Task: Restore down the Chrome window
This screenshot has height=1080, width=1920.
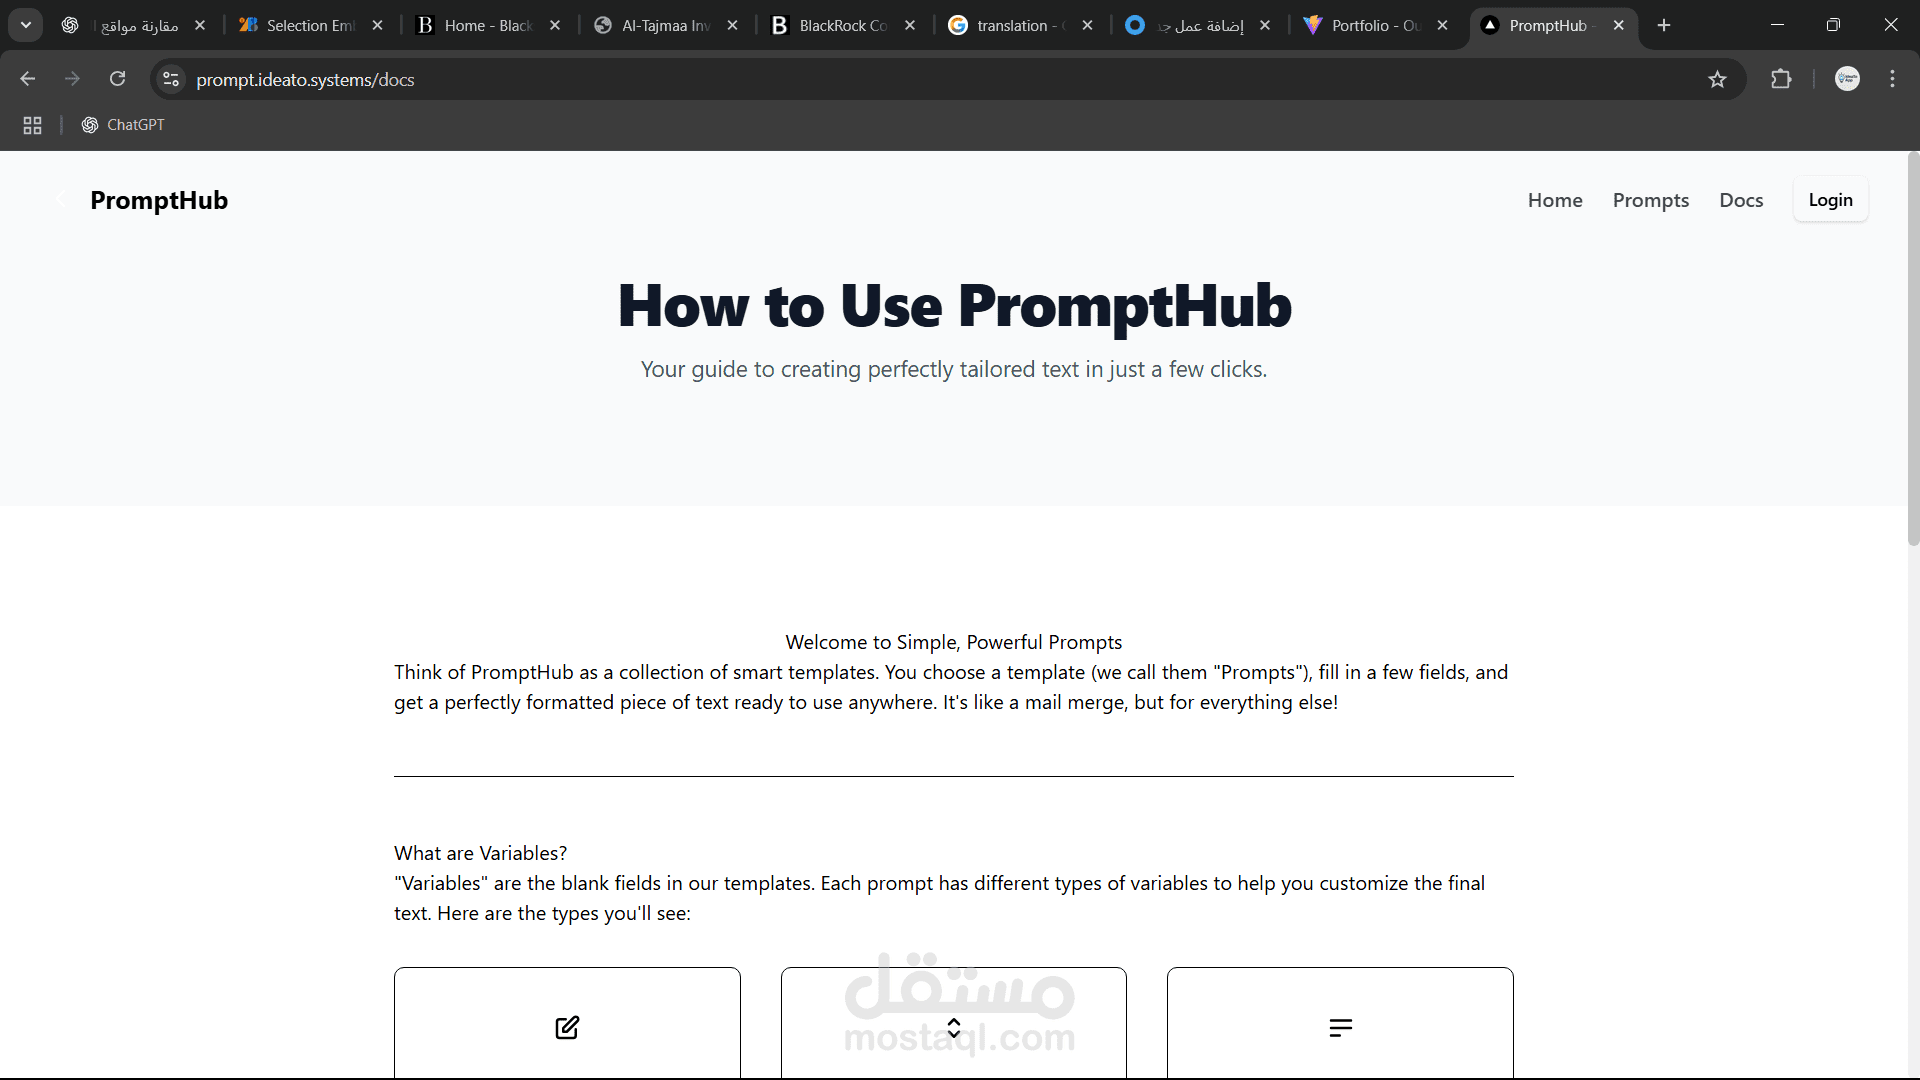Action: tap(1833, 25)
